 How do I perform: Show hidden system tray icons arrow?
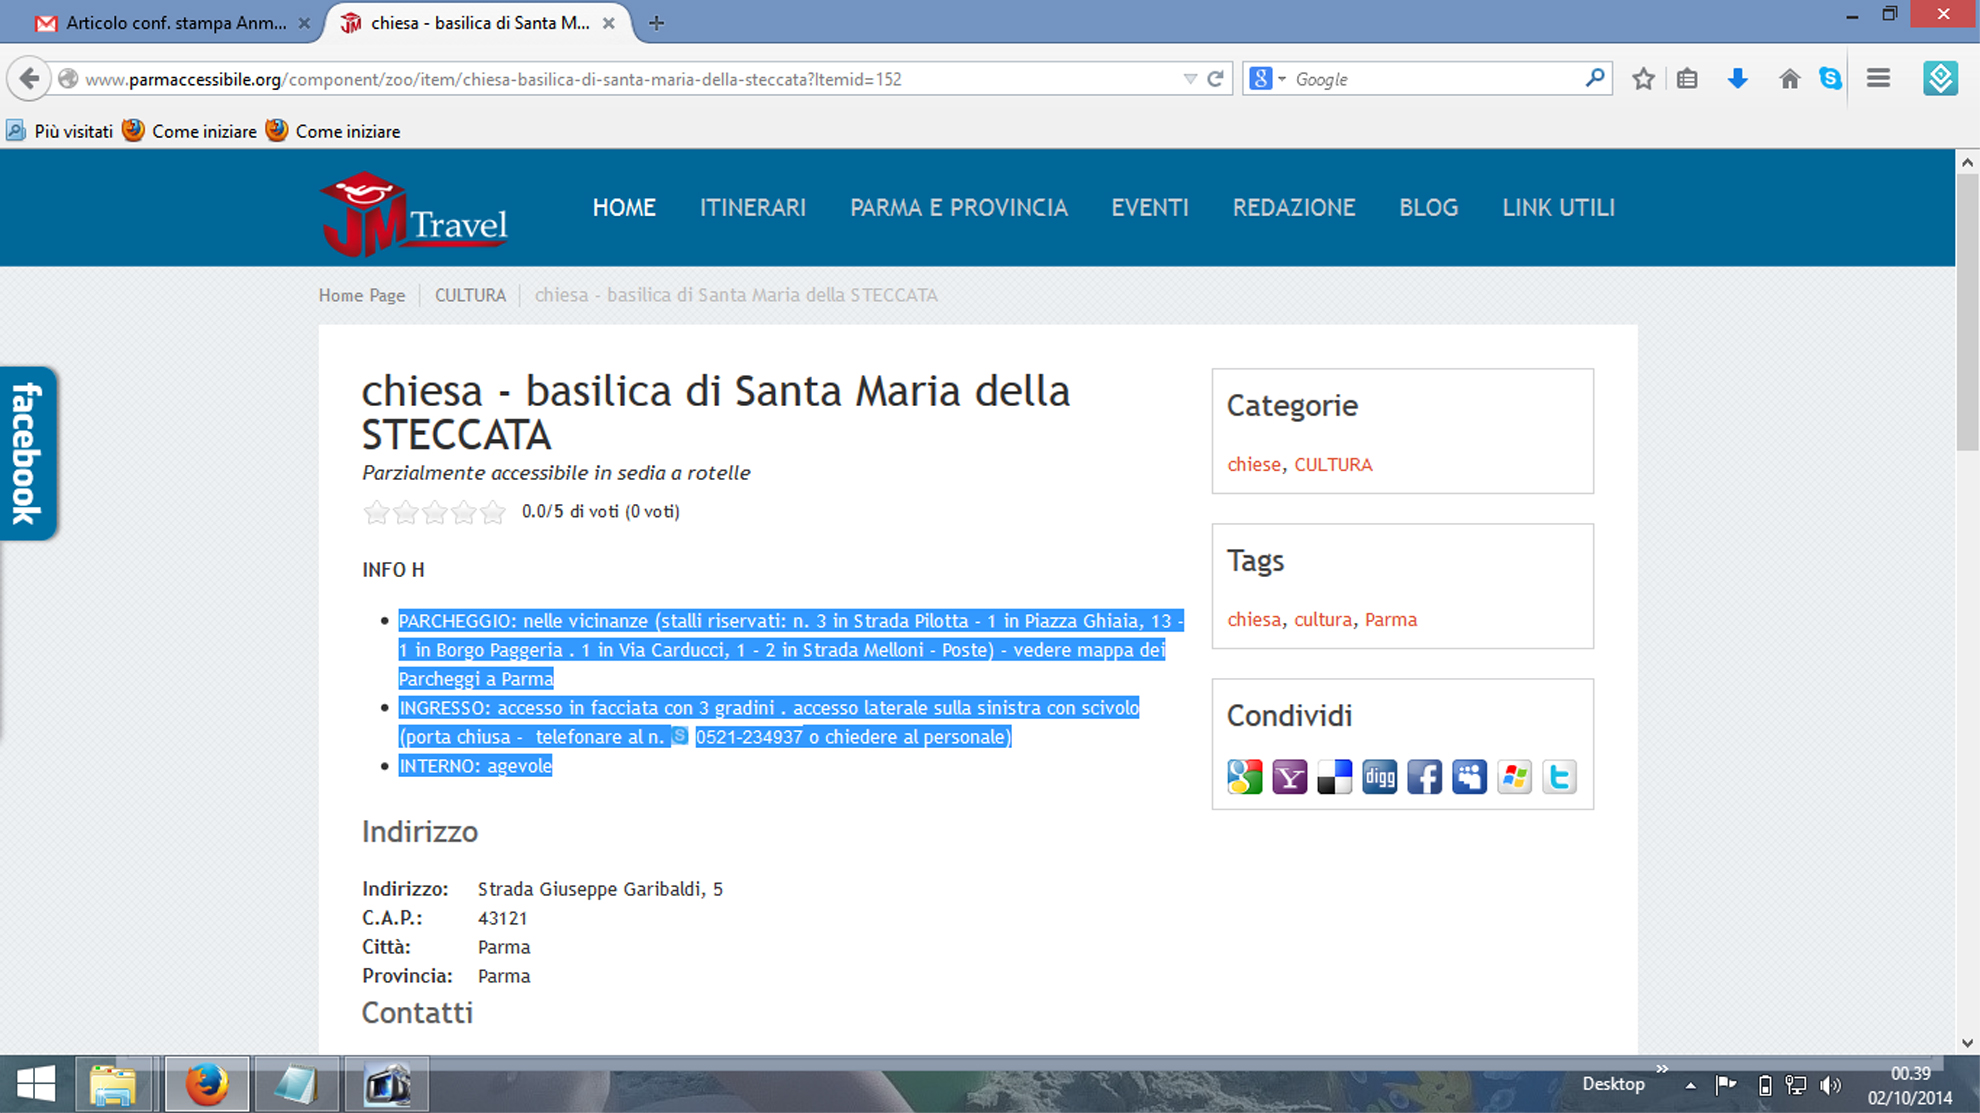pyautogui.click(x=1690, y=1085)
